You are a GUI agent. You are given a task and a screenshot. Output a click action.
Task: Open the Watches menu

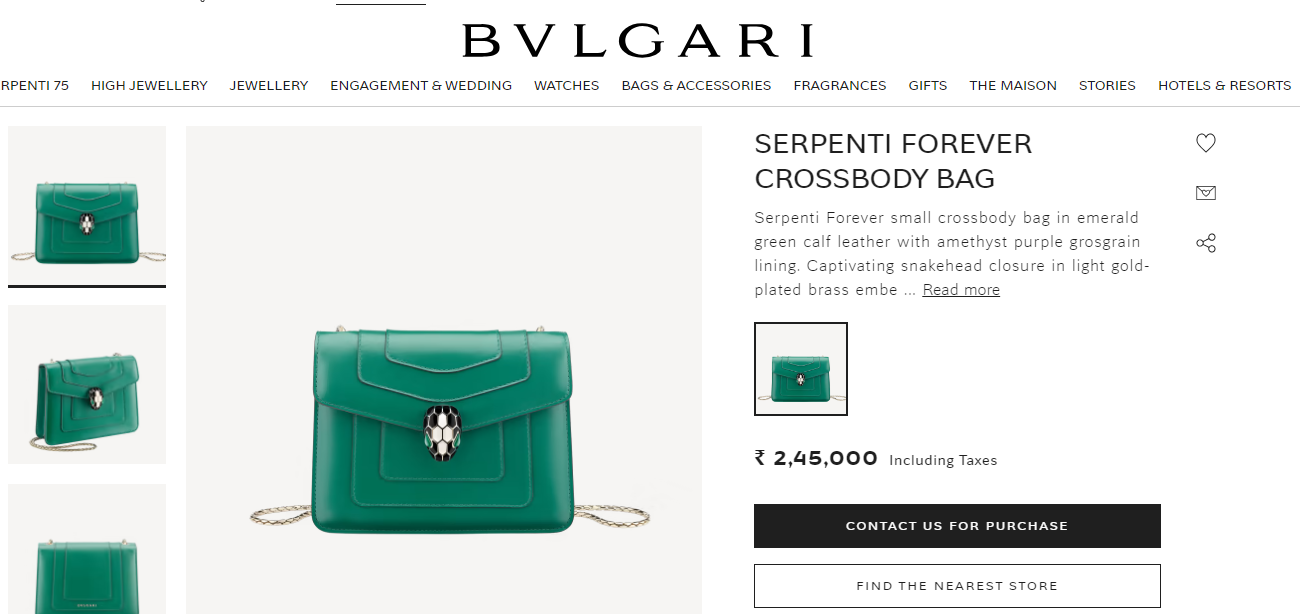[566, 86]
